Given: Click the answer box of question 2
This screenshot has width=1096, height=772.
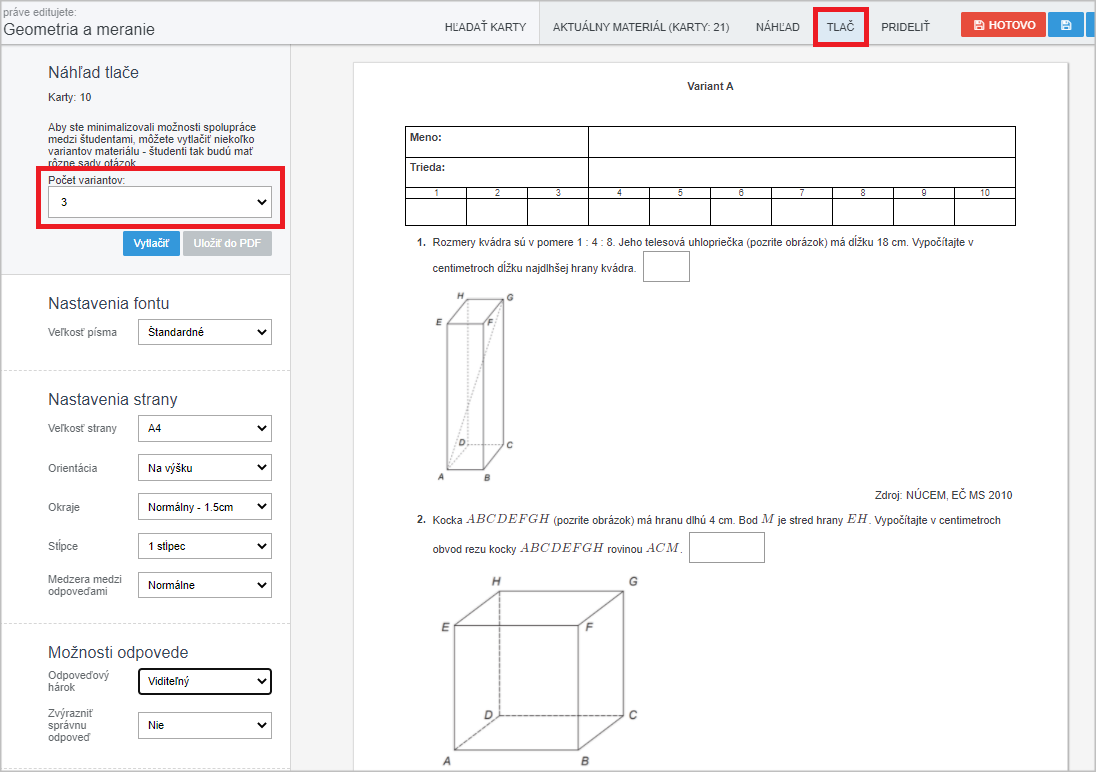Looking at the screenshot, I should (727, 548).
